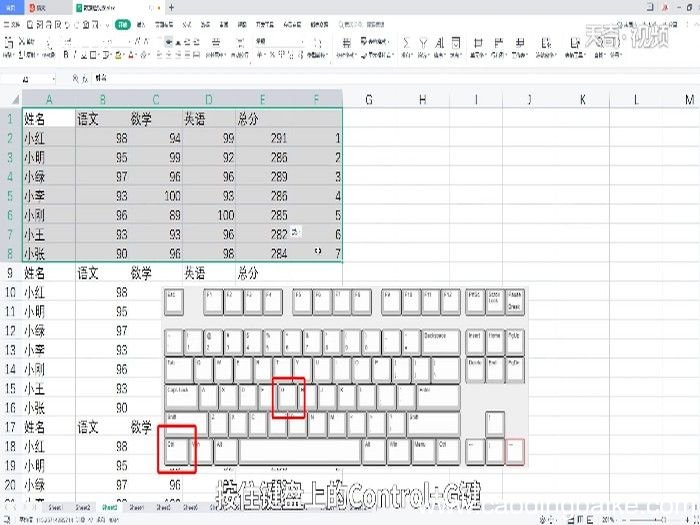Screen dimensions: 700x525
Task: Select cell 小张 in row 8
Action: tap(49, 254)
